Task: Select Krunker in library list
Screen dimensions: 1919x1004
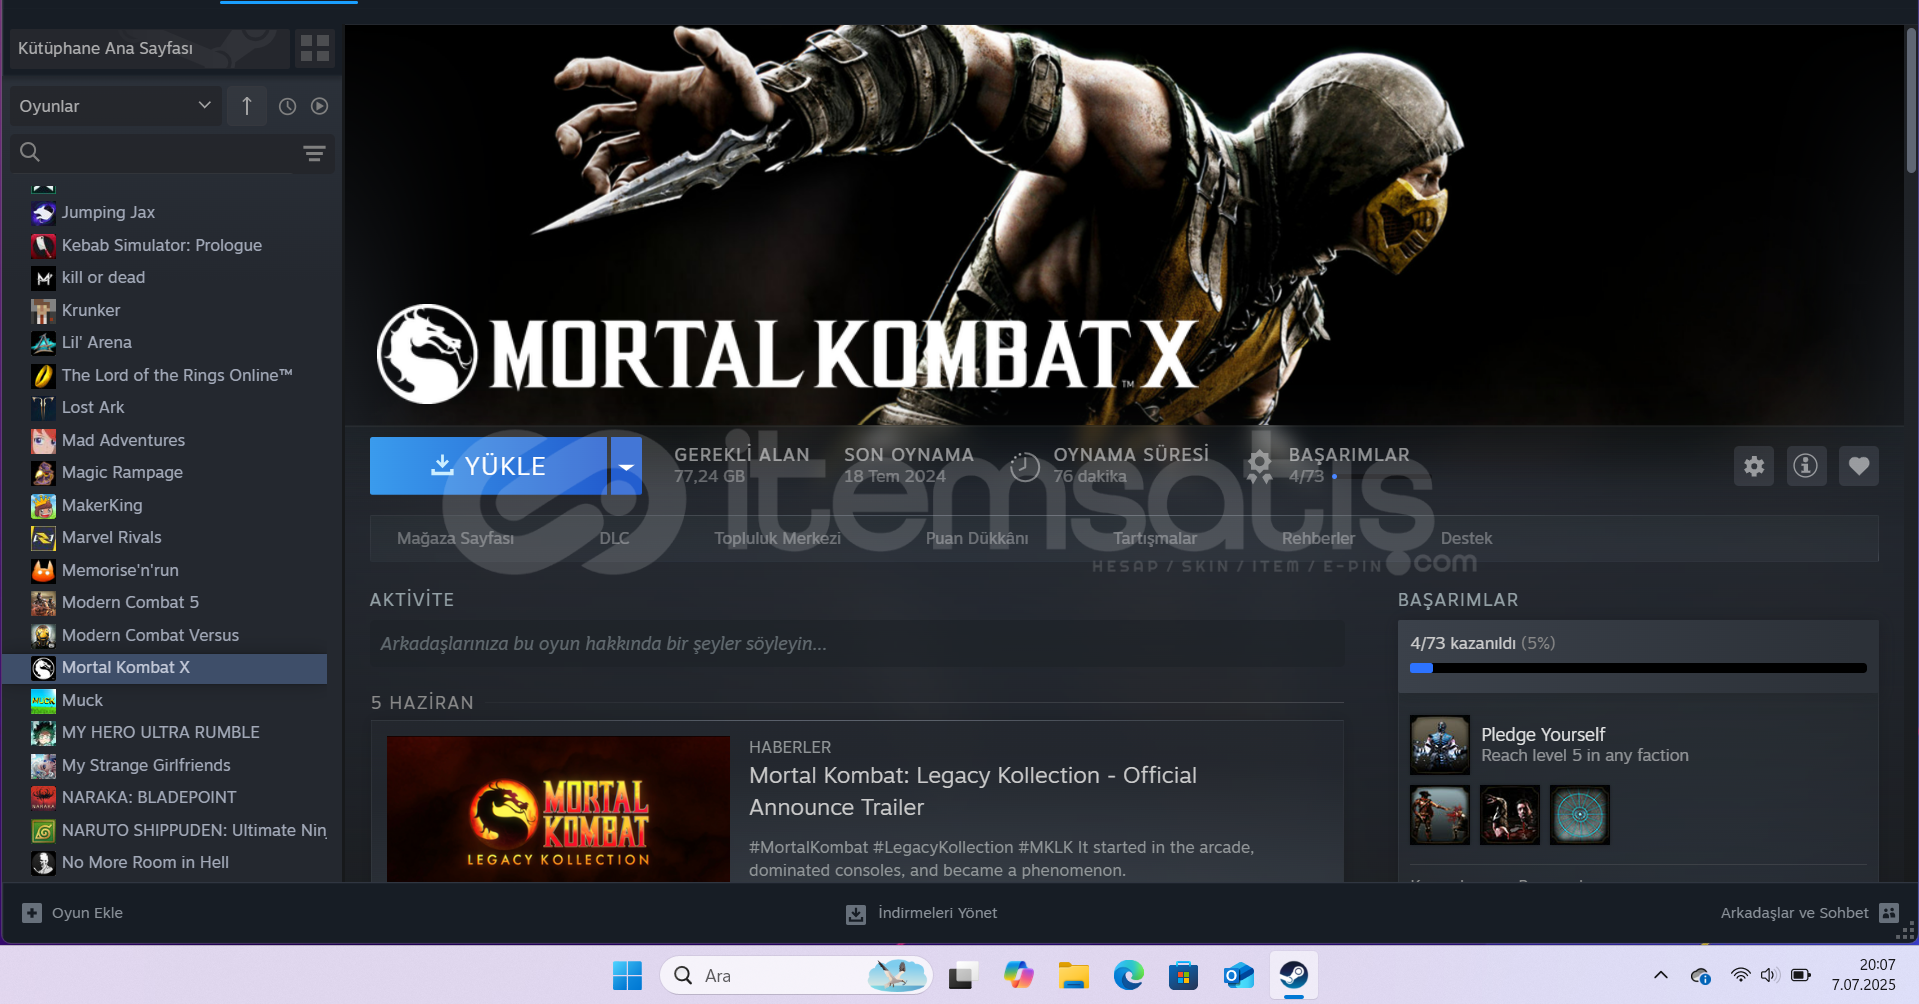Action: click(x=90, y=310)
